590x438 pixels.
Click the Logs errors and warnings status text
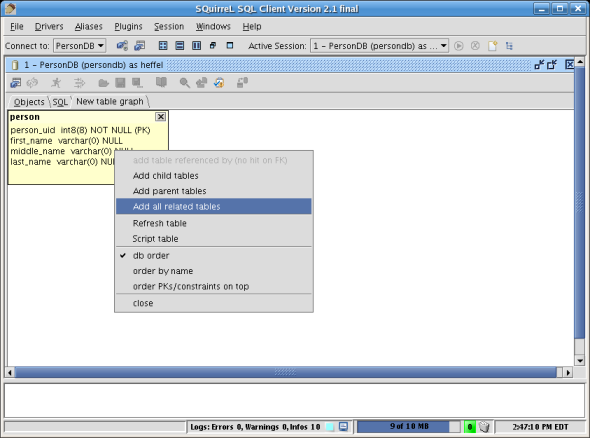pyautogui.click(x=255, y=427)
